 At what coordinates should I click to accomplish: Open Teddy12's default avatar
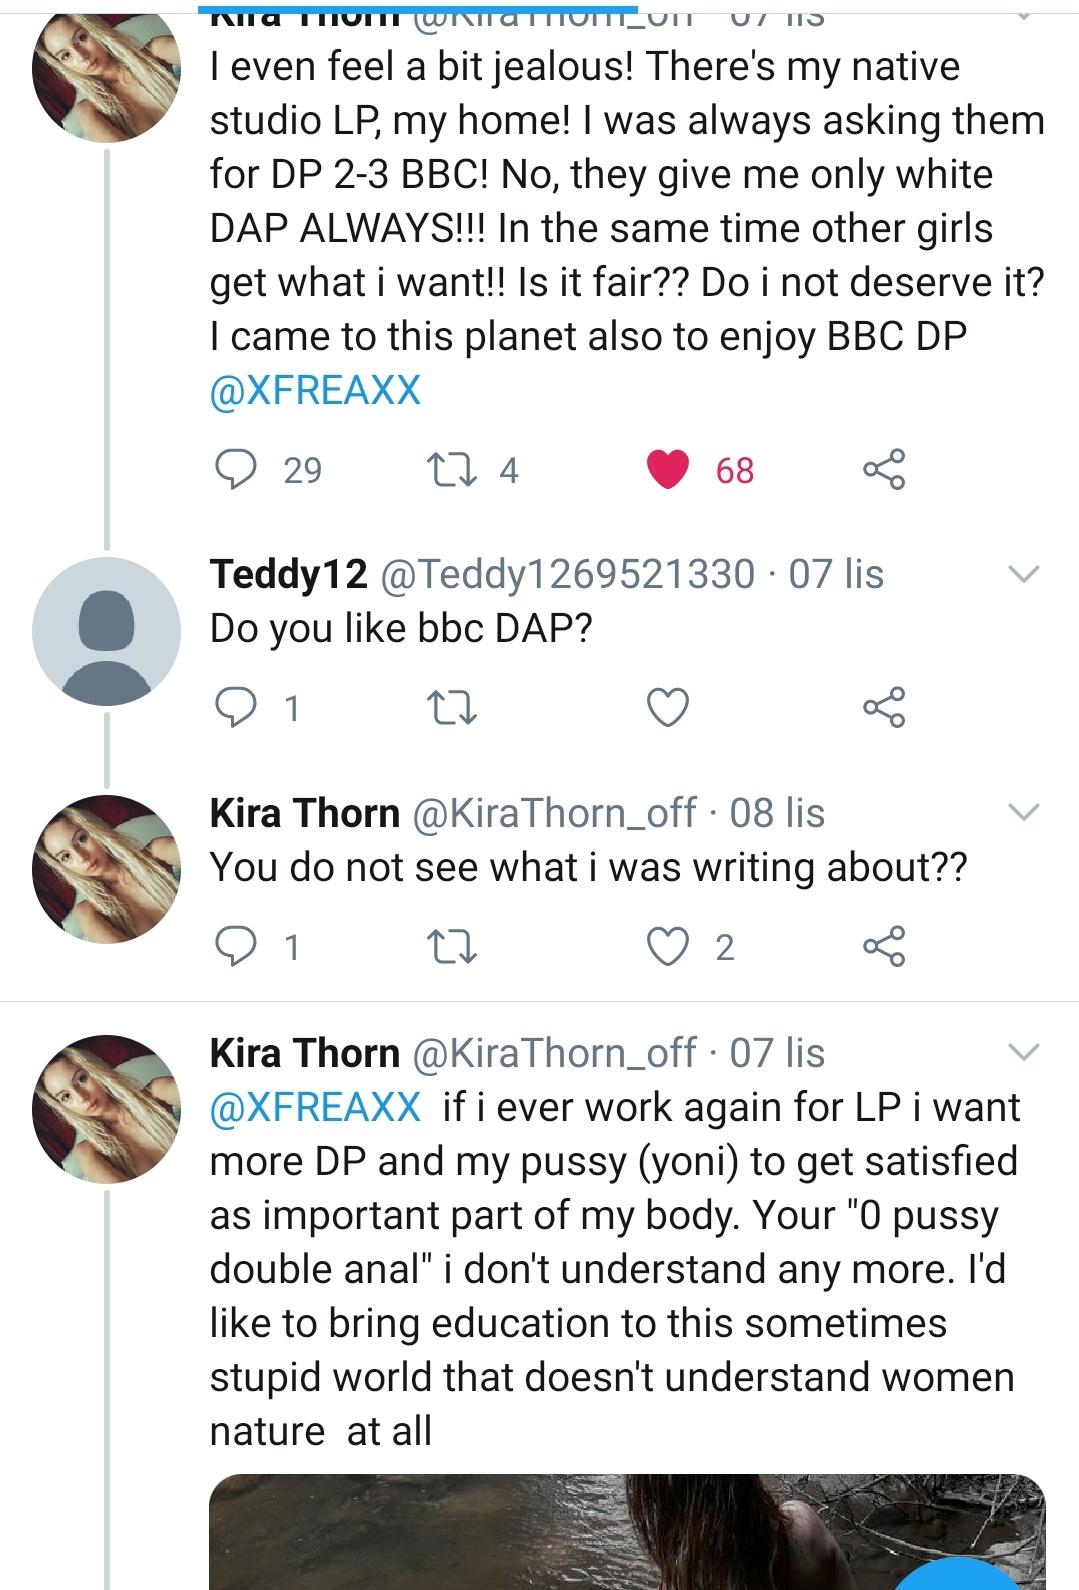(x=106, y=632)
